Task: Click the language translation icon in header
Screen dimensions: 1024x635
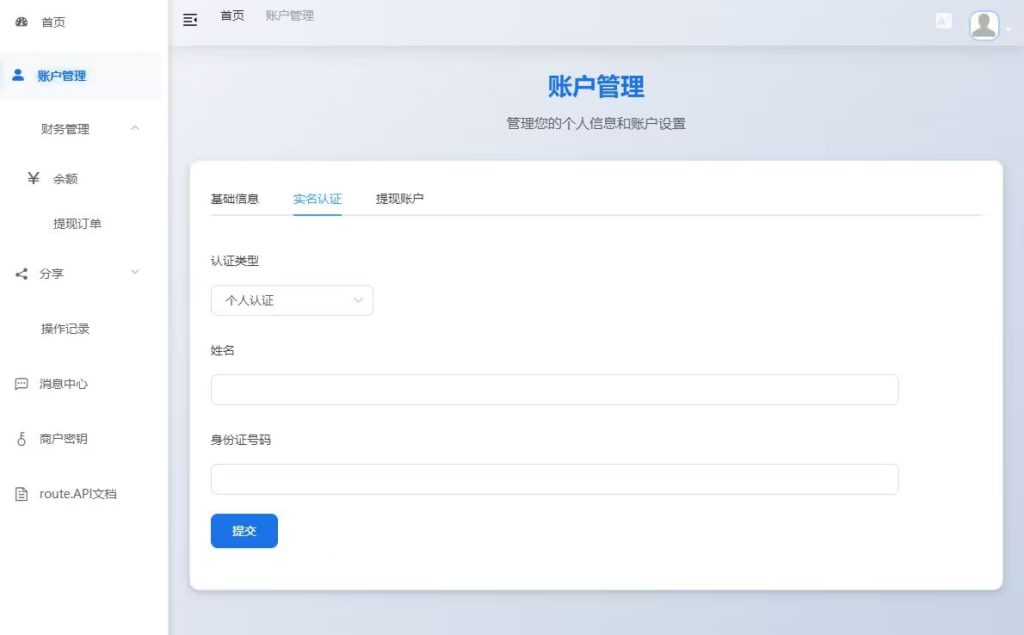Action: coord(943,21)
